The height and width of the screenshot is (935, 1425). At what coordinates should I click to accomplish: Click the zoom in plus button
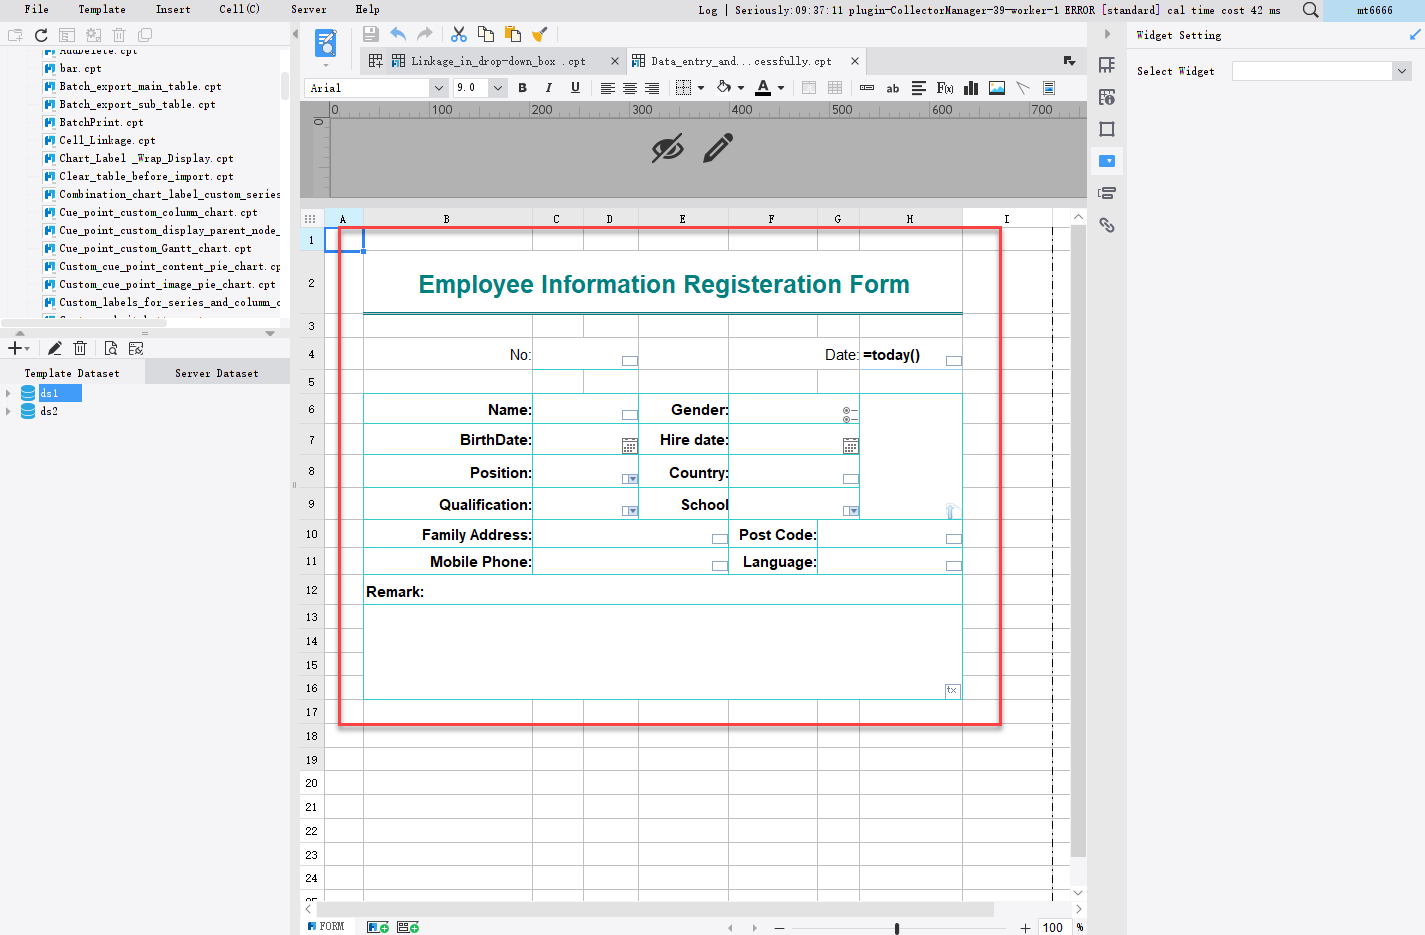click(x=1025, y=928)
